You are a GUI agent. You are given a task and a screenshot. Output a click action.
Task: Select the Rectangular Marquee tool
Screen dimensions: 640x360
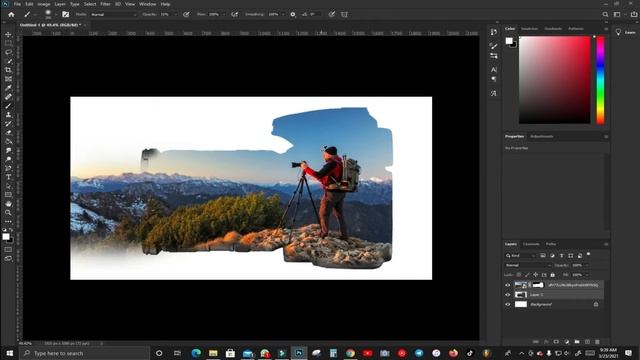click(8, 43)
